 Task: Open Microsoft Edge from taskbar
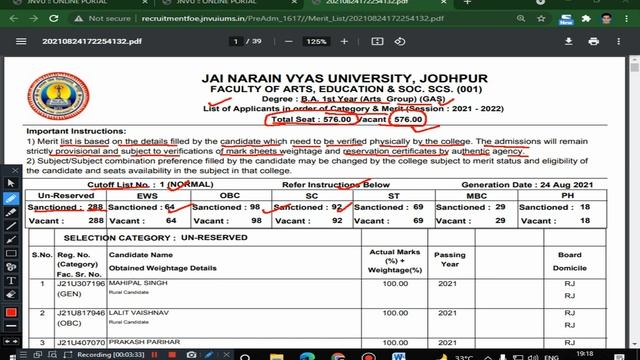pos(307,356)
